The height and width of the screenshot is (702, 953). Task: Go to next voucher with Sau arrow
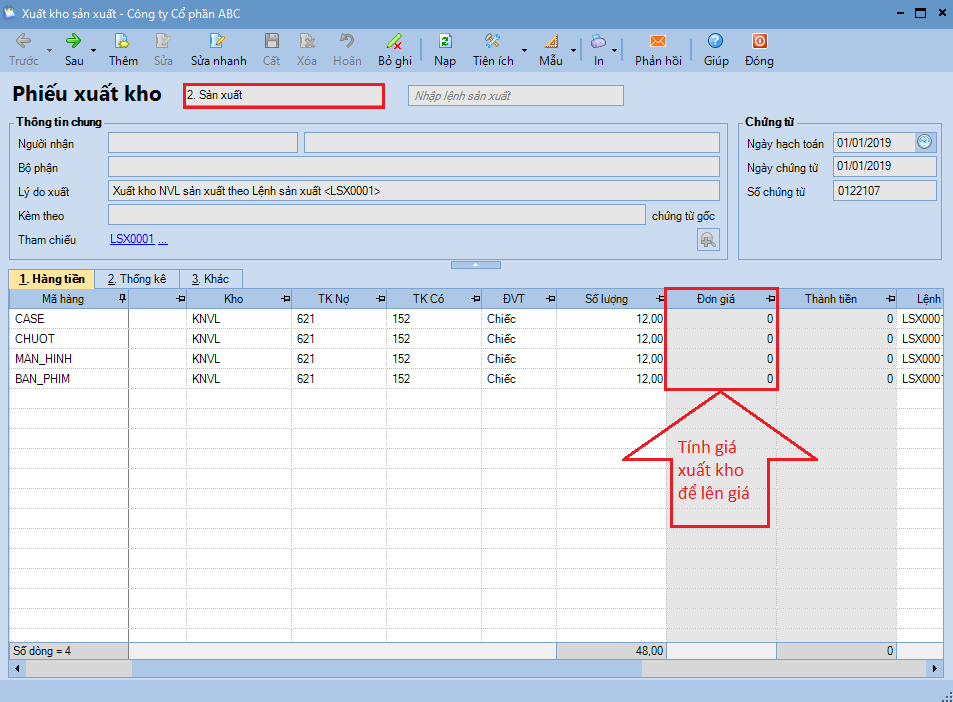(73, 42)
